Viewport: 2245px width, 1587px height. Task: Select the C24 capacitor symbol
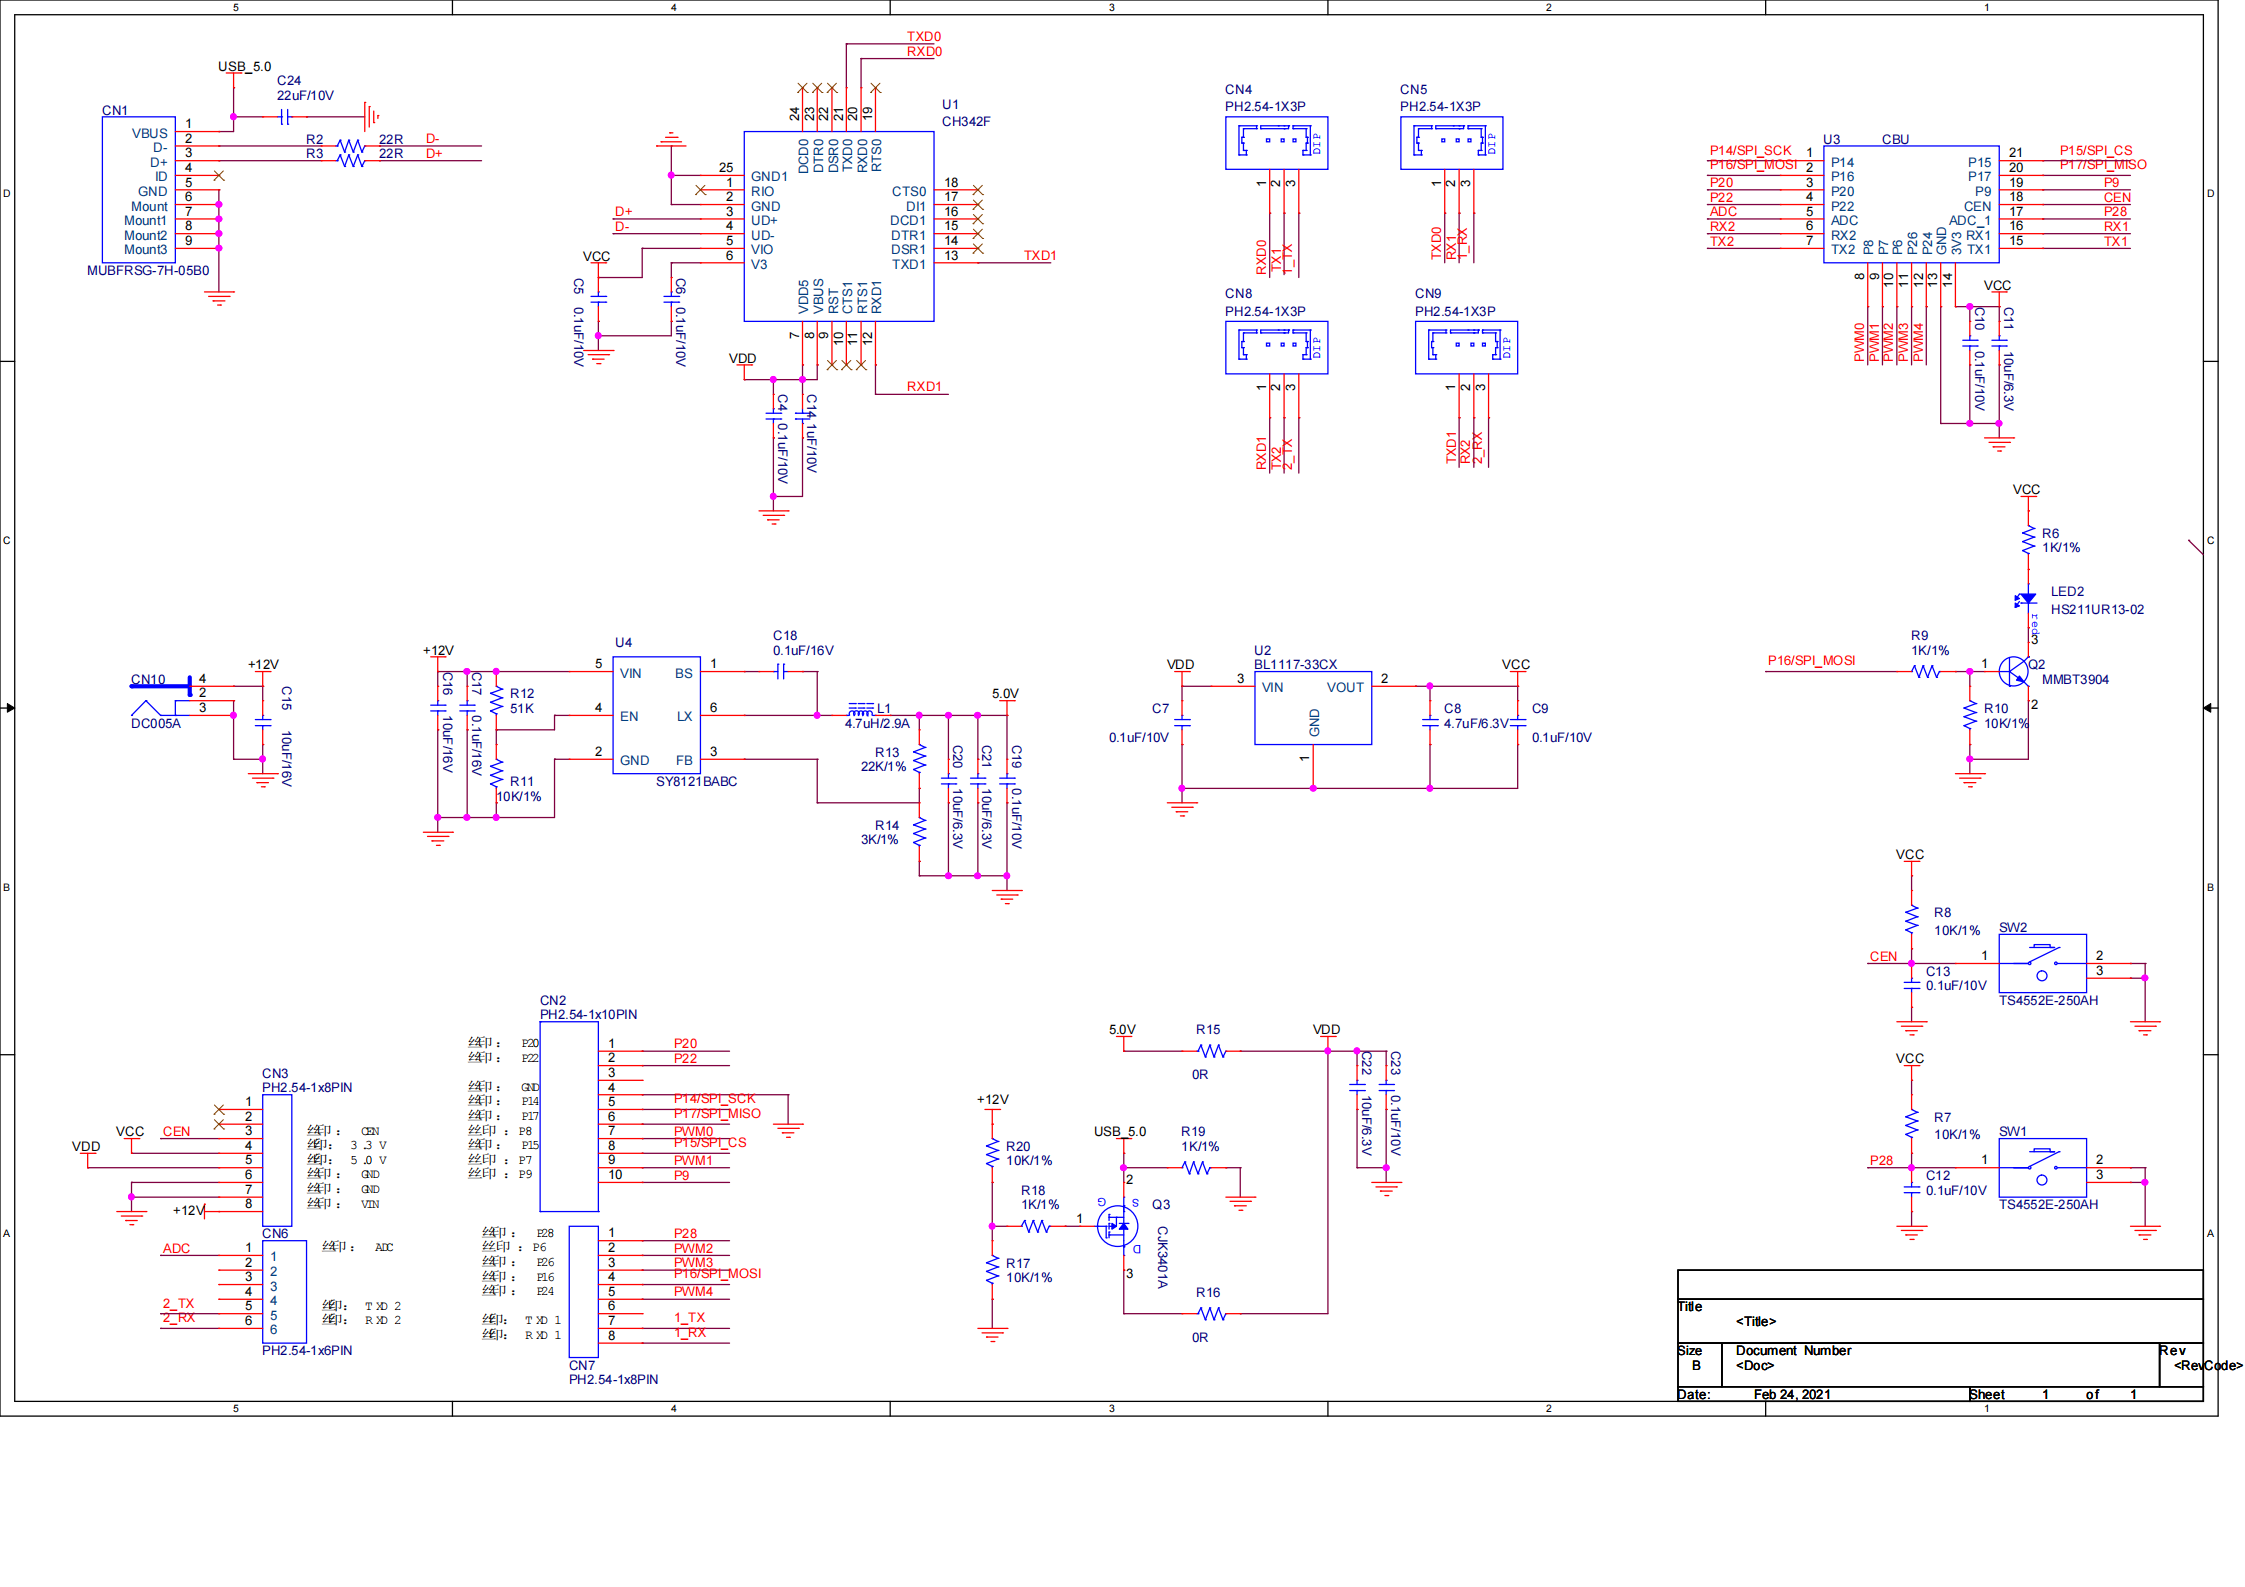284,117
